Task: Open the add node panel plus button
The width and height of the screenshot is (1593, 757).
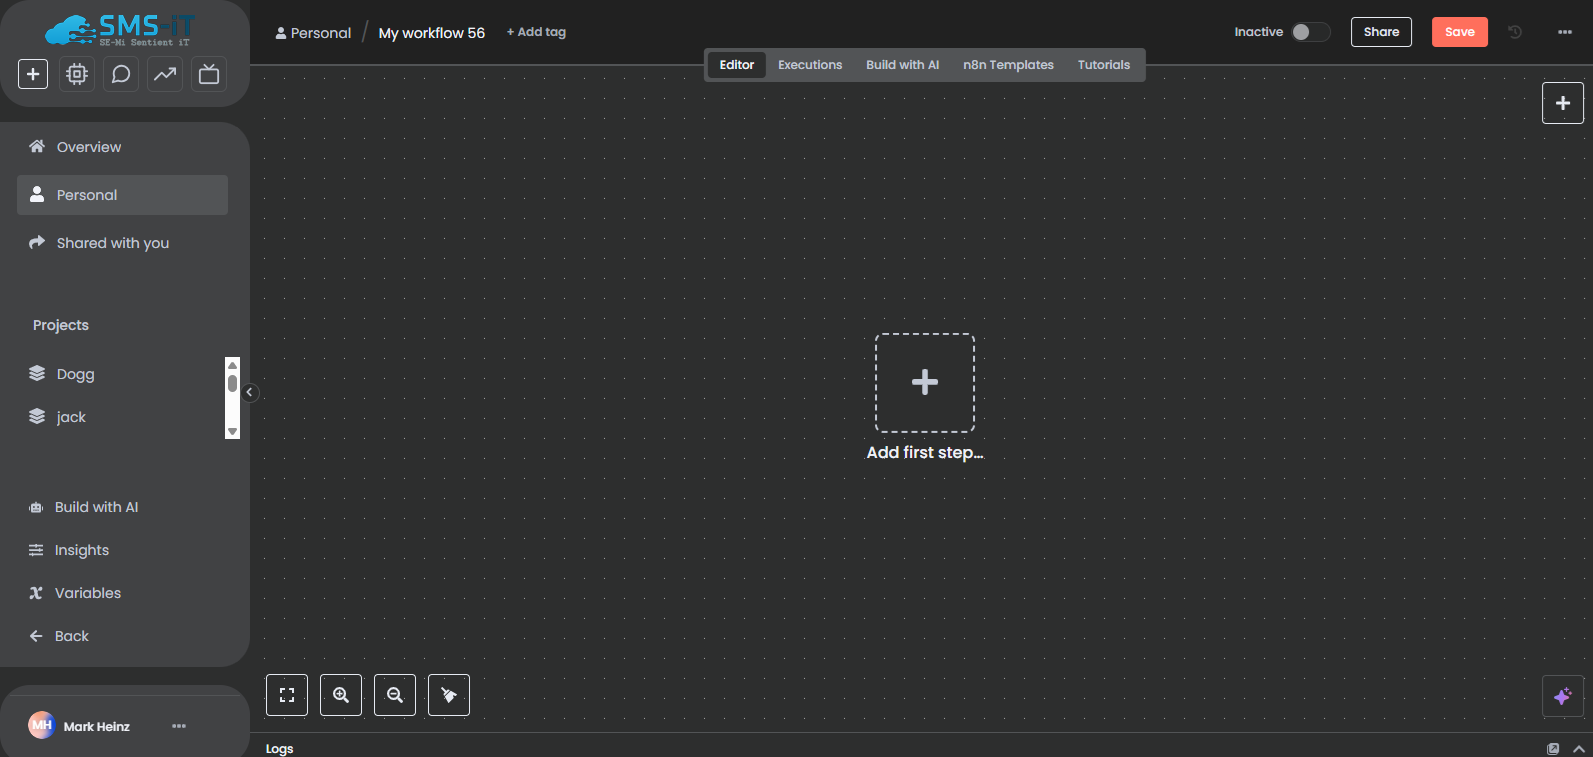Action: (1563, 103)
